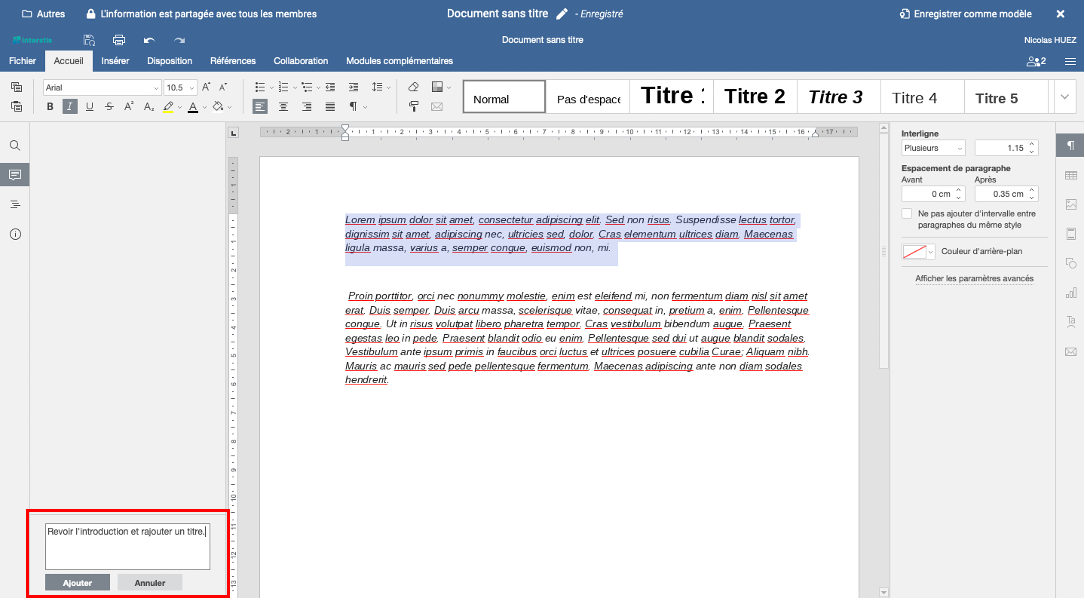Click Ajouter to add the comment
Screen dimensions: 1085x601
pos(78,583)
